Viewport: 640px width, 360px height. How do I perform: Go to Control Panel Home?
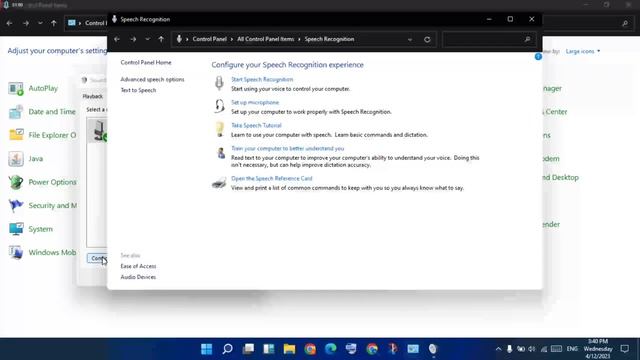tap(146, 62)
